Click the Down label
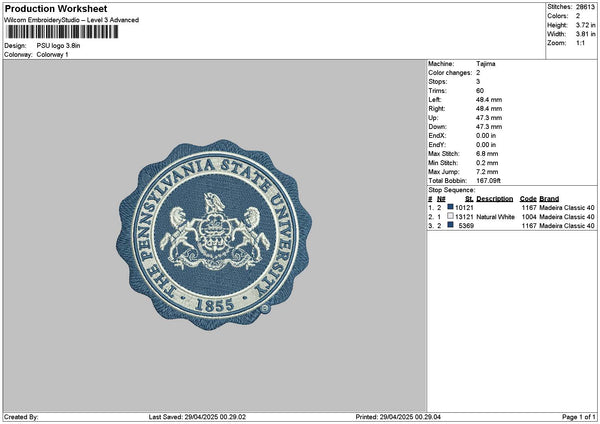600x424 pixels. click(437, 127)
